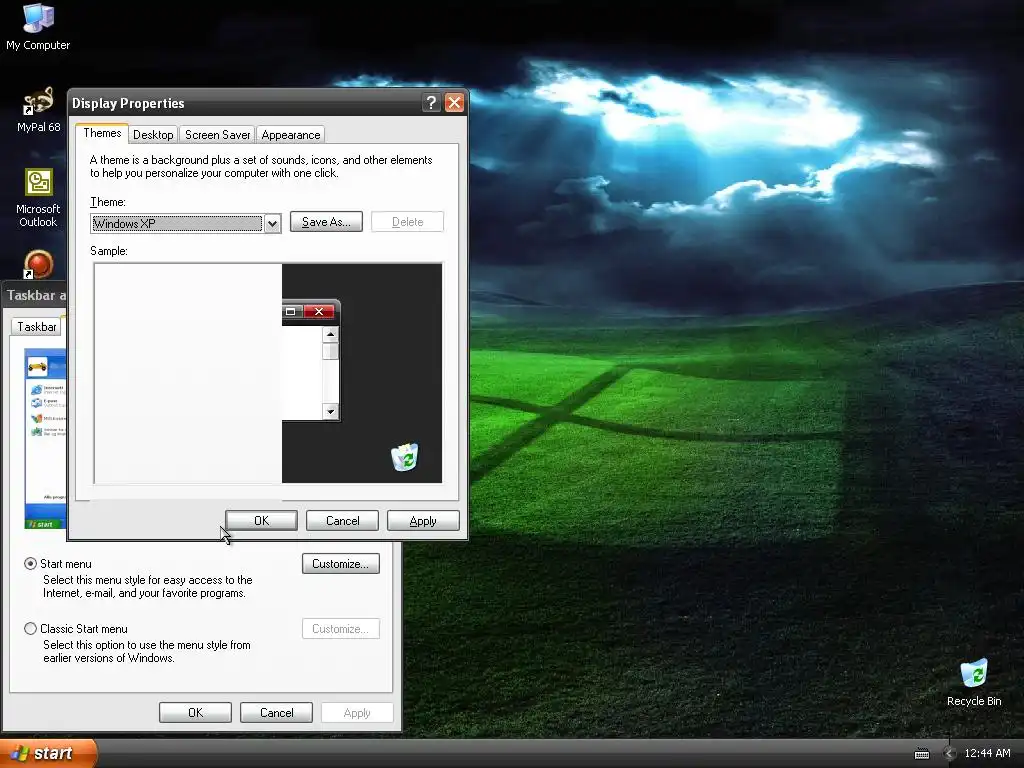Viewport: 1024px width, 768px height.
Task: Click the Windows XP theme combo box
Action: point(185,223)
